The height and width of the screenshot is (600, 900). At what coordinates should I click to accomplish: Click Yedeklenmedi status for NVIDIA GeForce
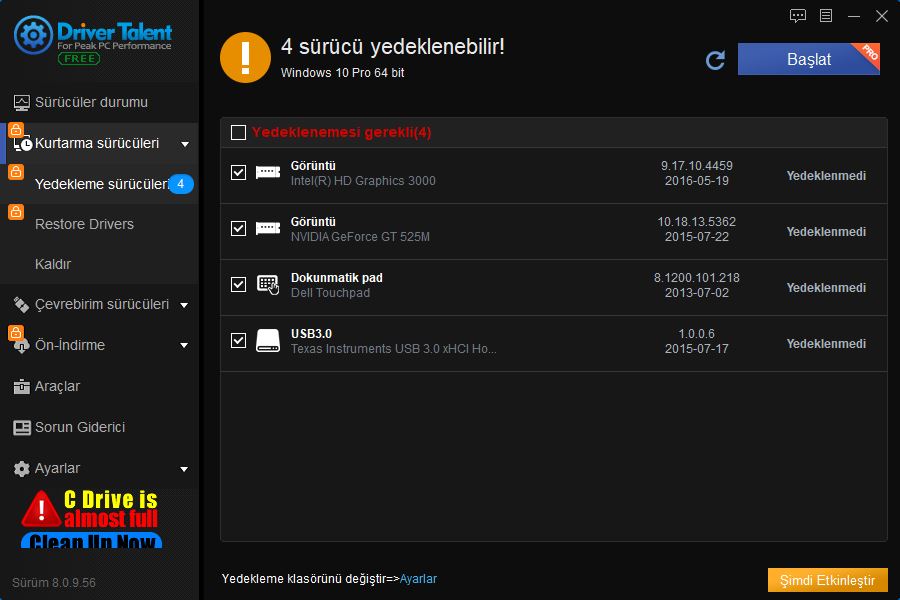[x=826, y=232]
